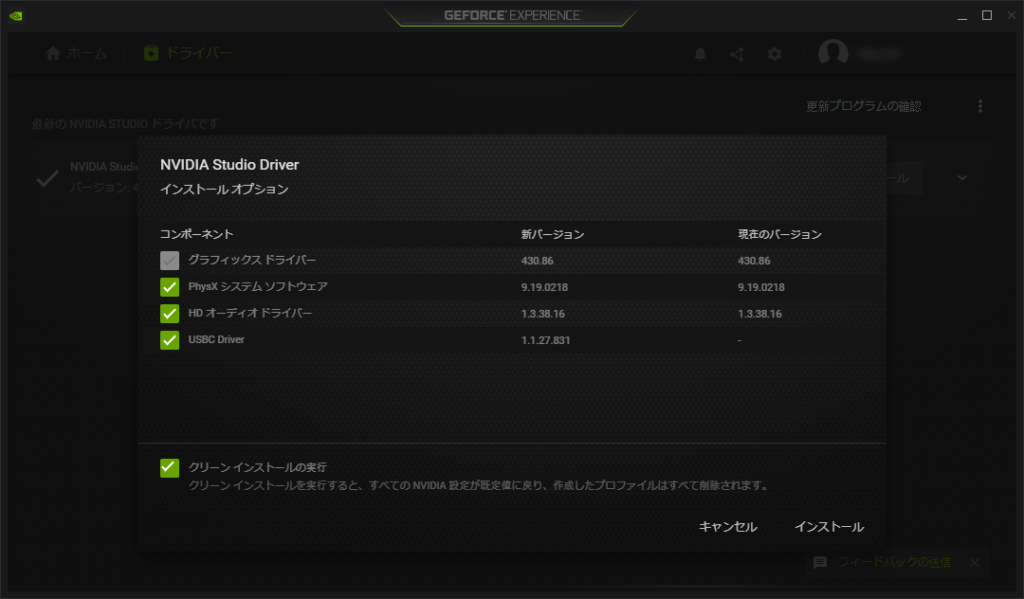The width and height of the screenshot is (1024, 599).
Task: Uncheck HD オーディオ ドライバー checkbox
Action: (169, 314)
